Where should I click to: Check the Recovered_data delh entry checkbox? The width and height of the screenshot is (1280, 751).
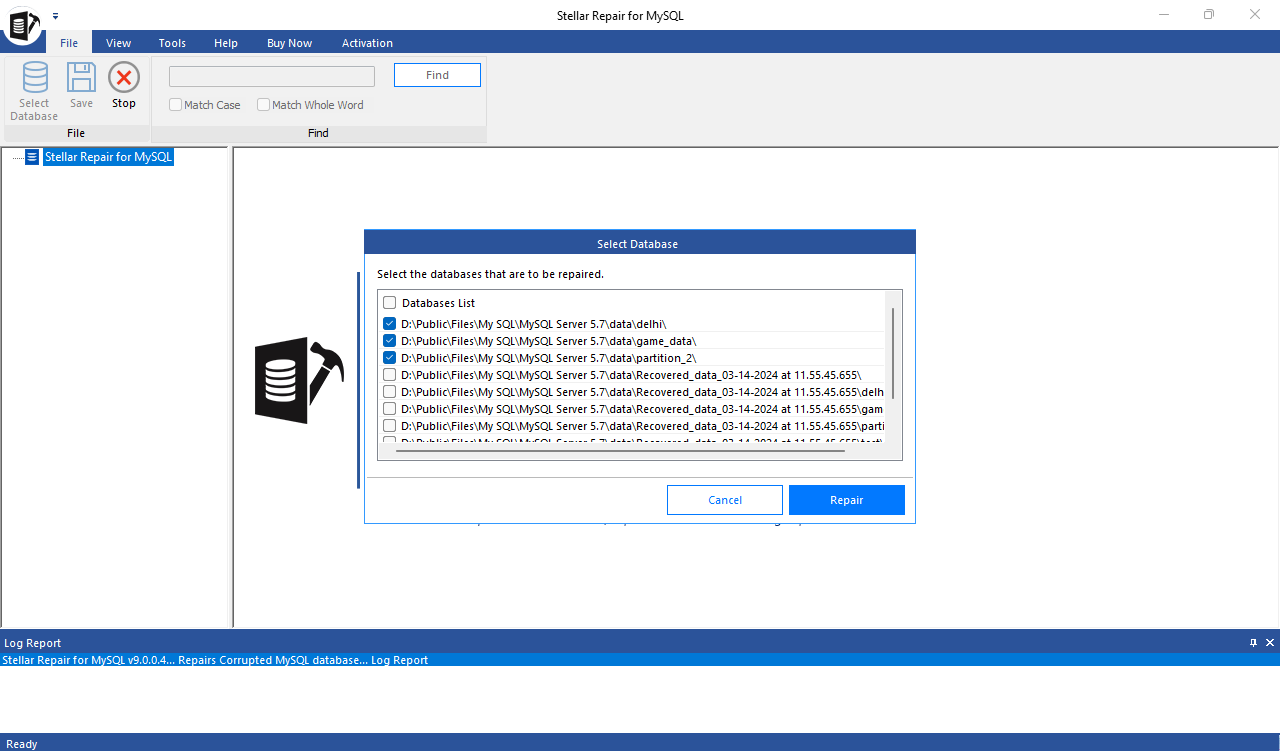(390, 392)
